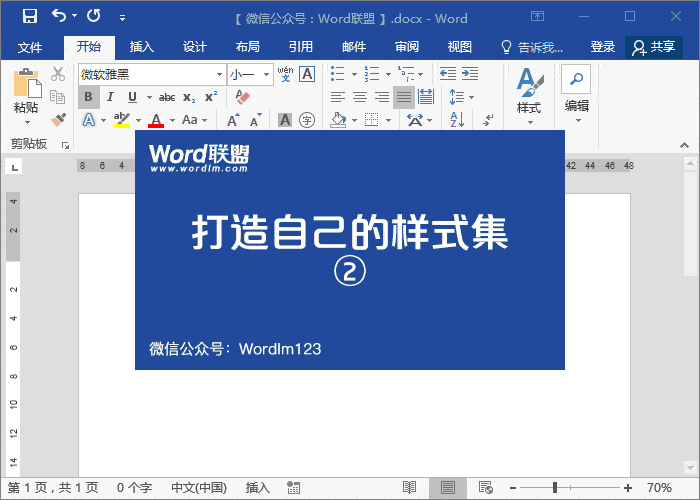Click word count 0 个字
The width and height of the screenshot is (700, 500).
coord(134,488)
